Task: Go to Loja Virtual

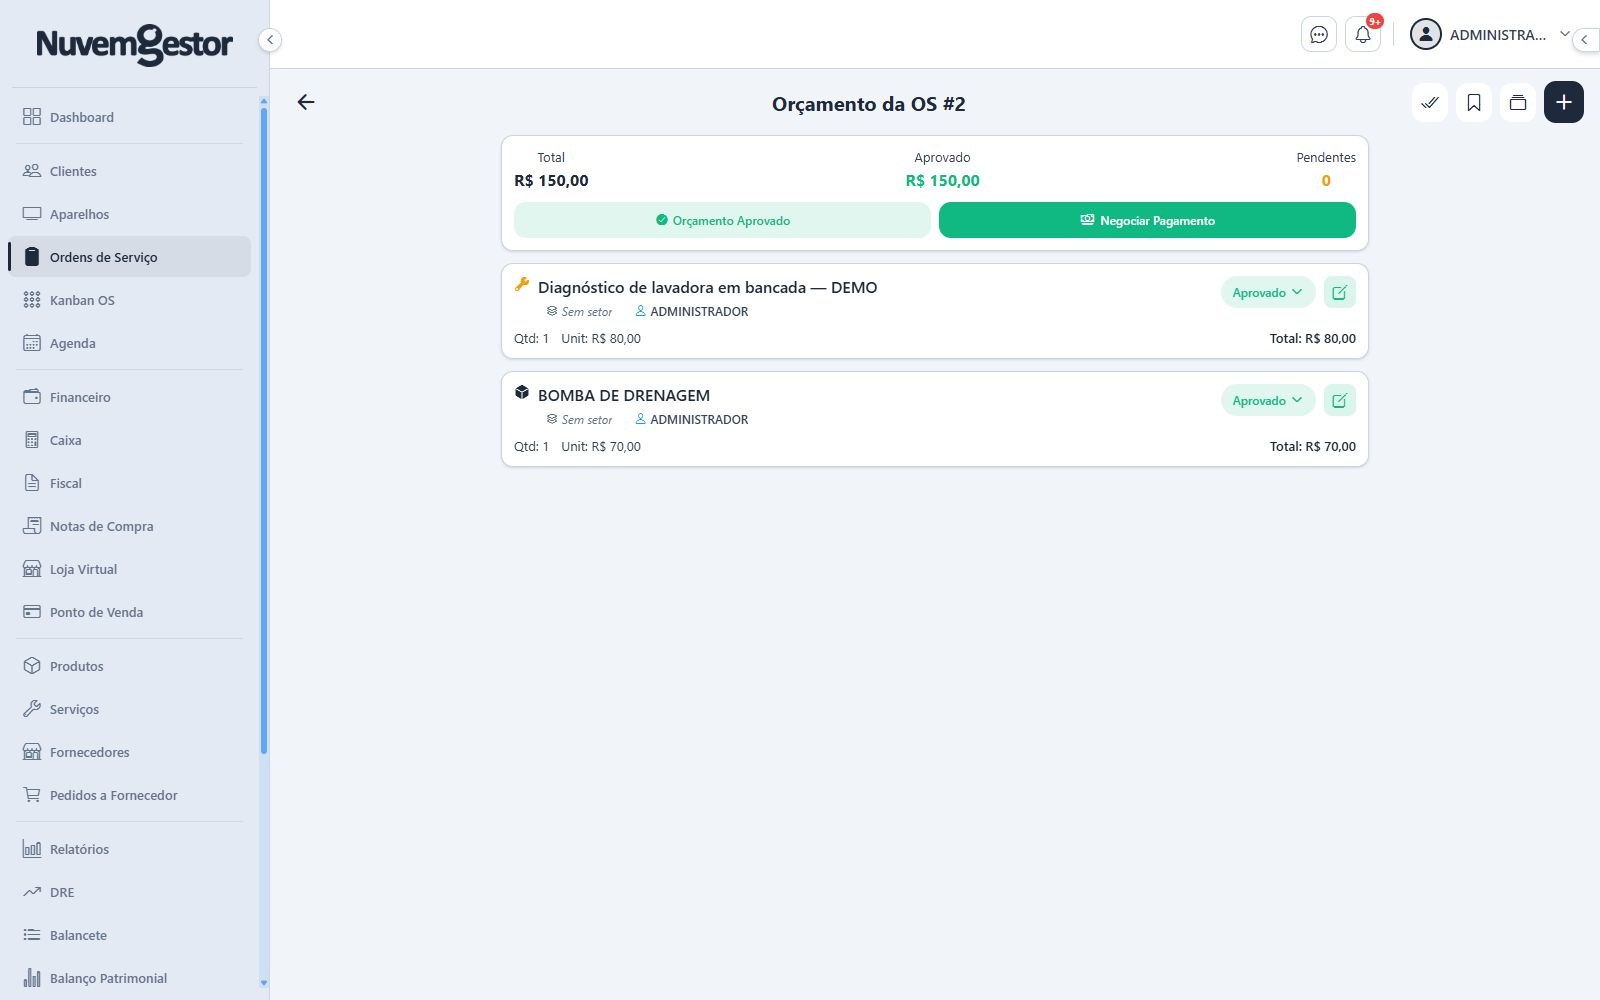Action: (130, 569)
